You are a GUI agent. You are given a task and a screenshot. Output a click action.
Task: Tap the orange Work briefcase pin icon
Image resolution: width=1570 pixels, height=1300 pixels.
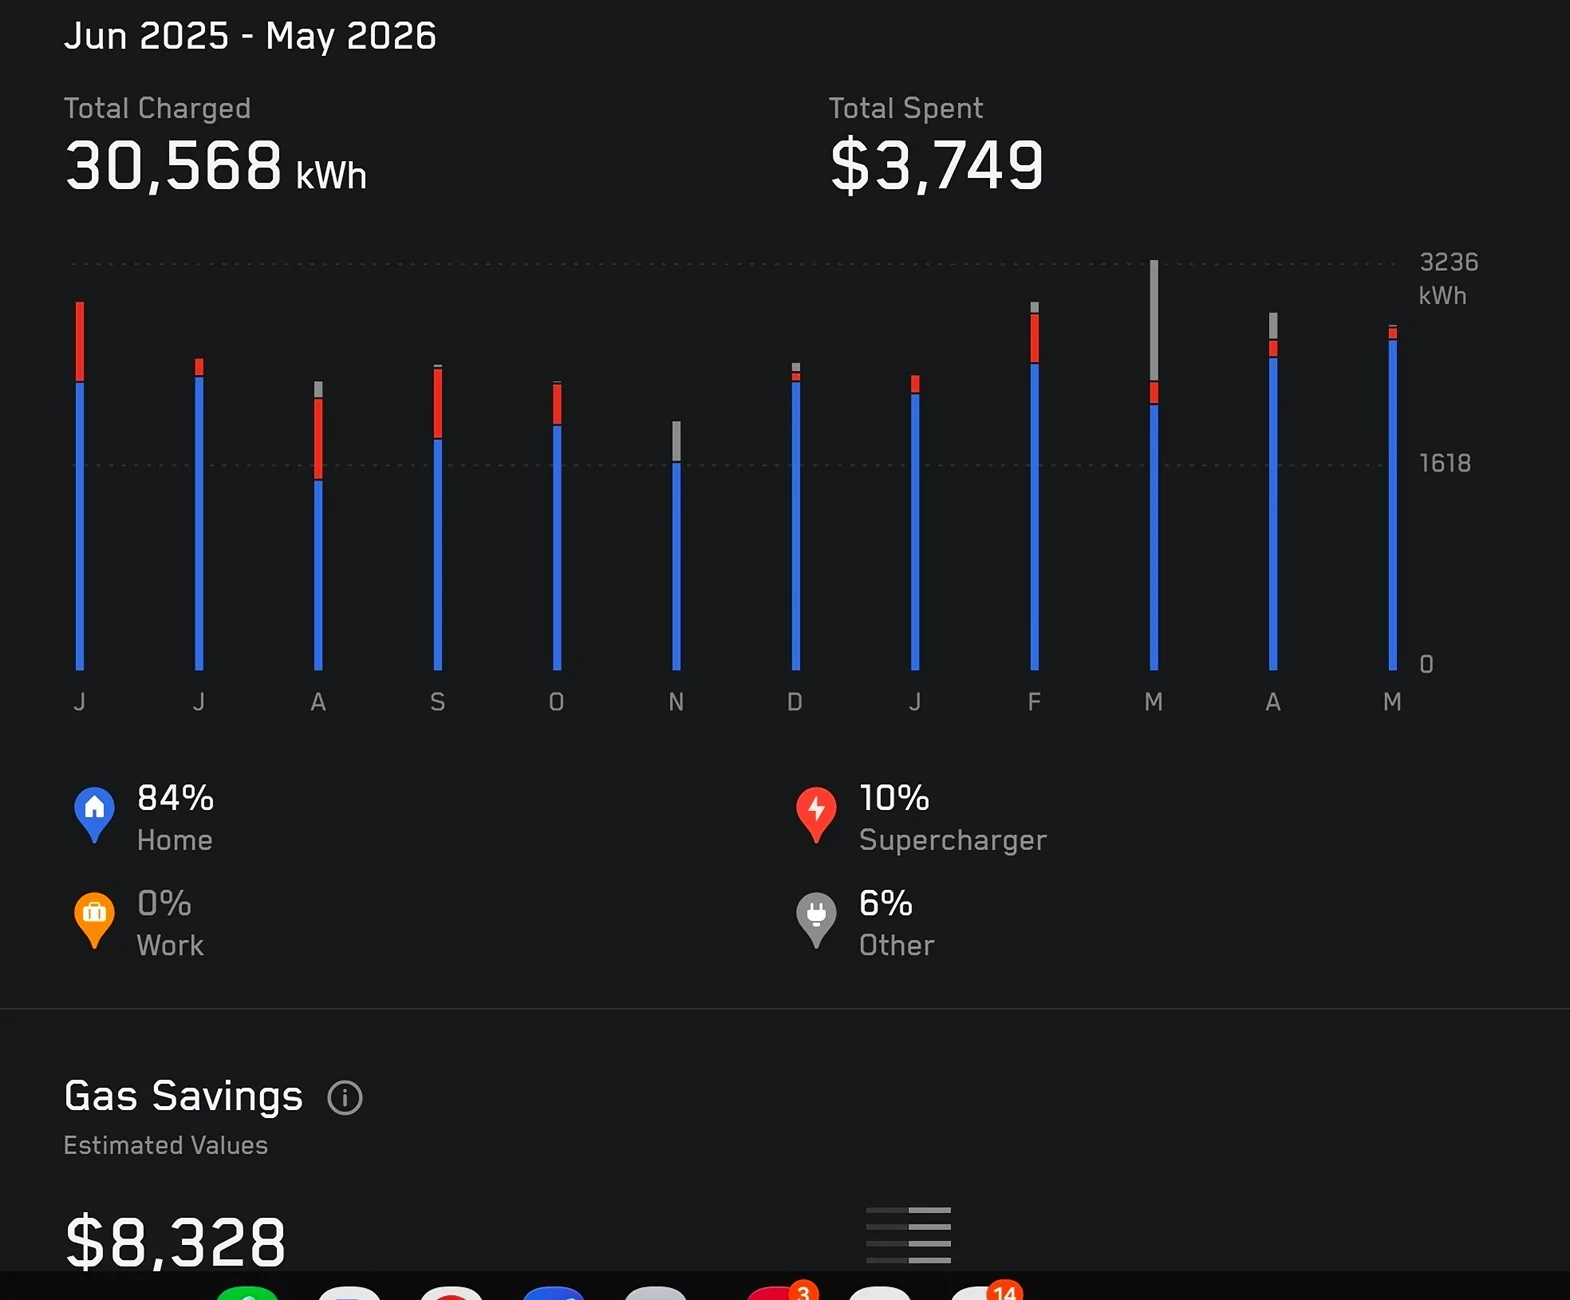point(94,920)
